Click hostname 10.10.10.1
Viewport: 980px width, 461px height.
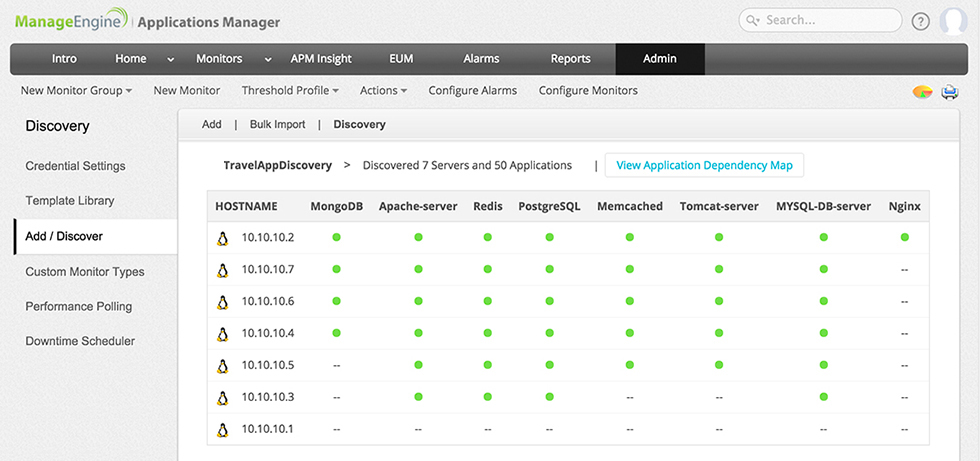coord(268,429)
